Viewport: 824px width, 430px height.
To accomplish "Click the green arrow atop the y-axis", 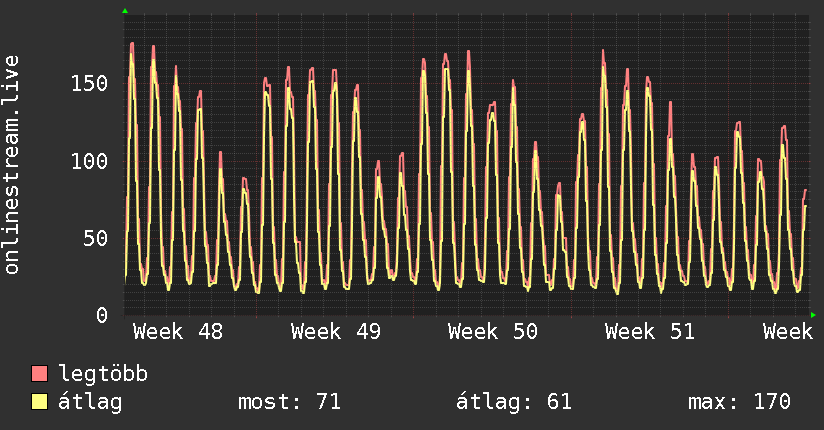I will click(x=125, y=11).
